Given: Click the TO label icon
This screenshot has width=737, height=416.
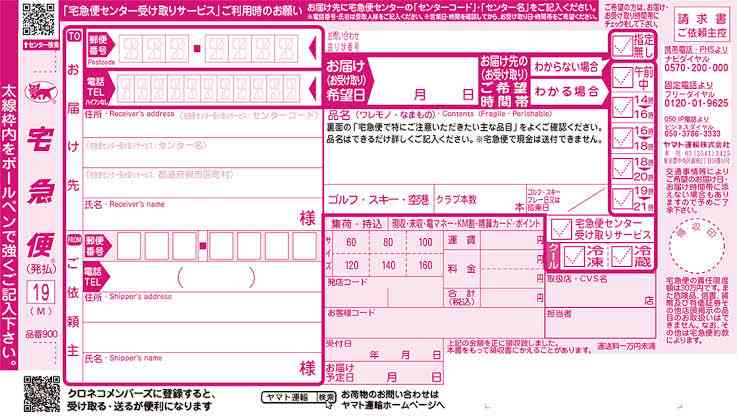Looking at the screenshot, I should point(72,36).
